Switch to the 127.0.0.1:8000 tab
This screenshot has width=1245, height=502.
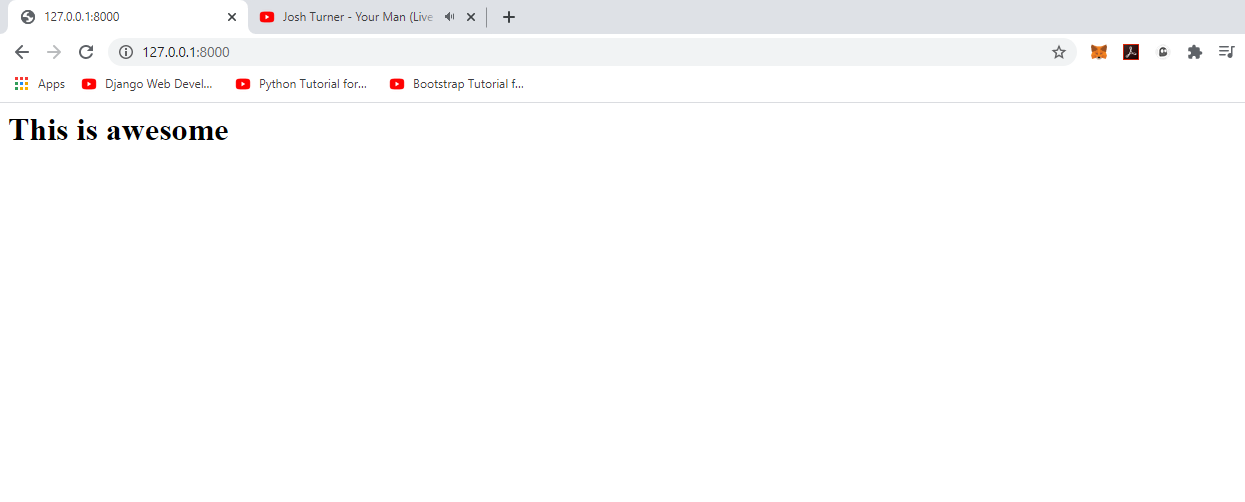click(x=128, y=17)
